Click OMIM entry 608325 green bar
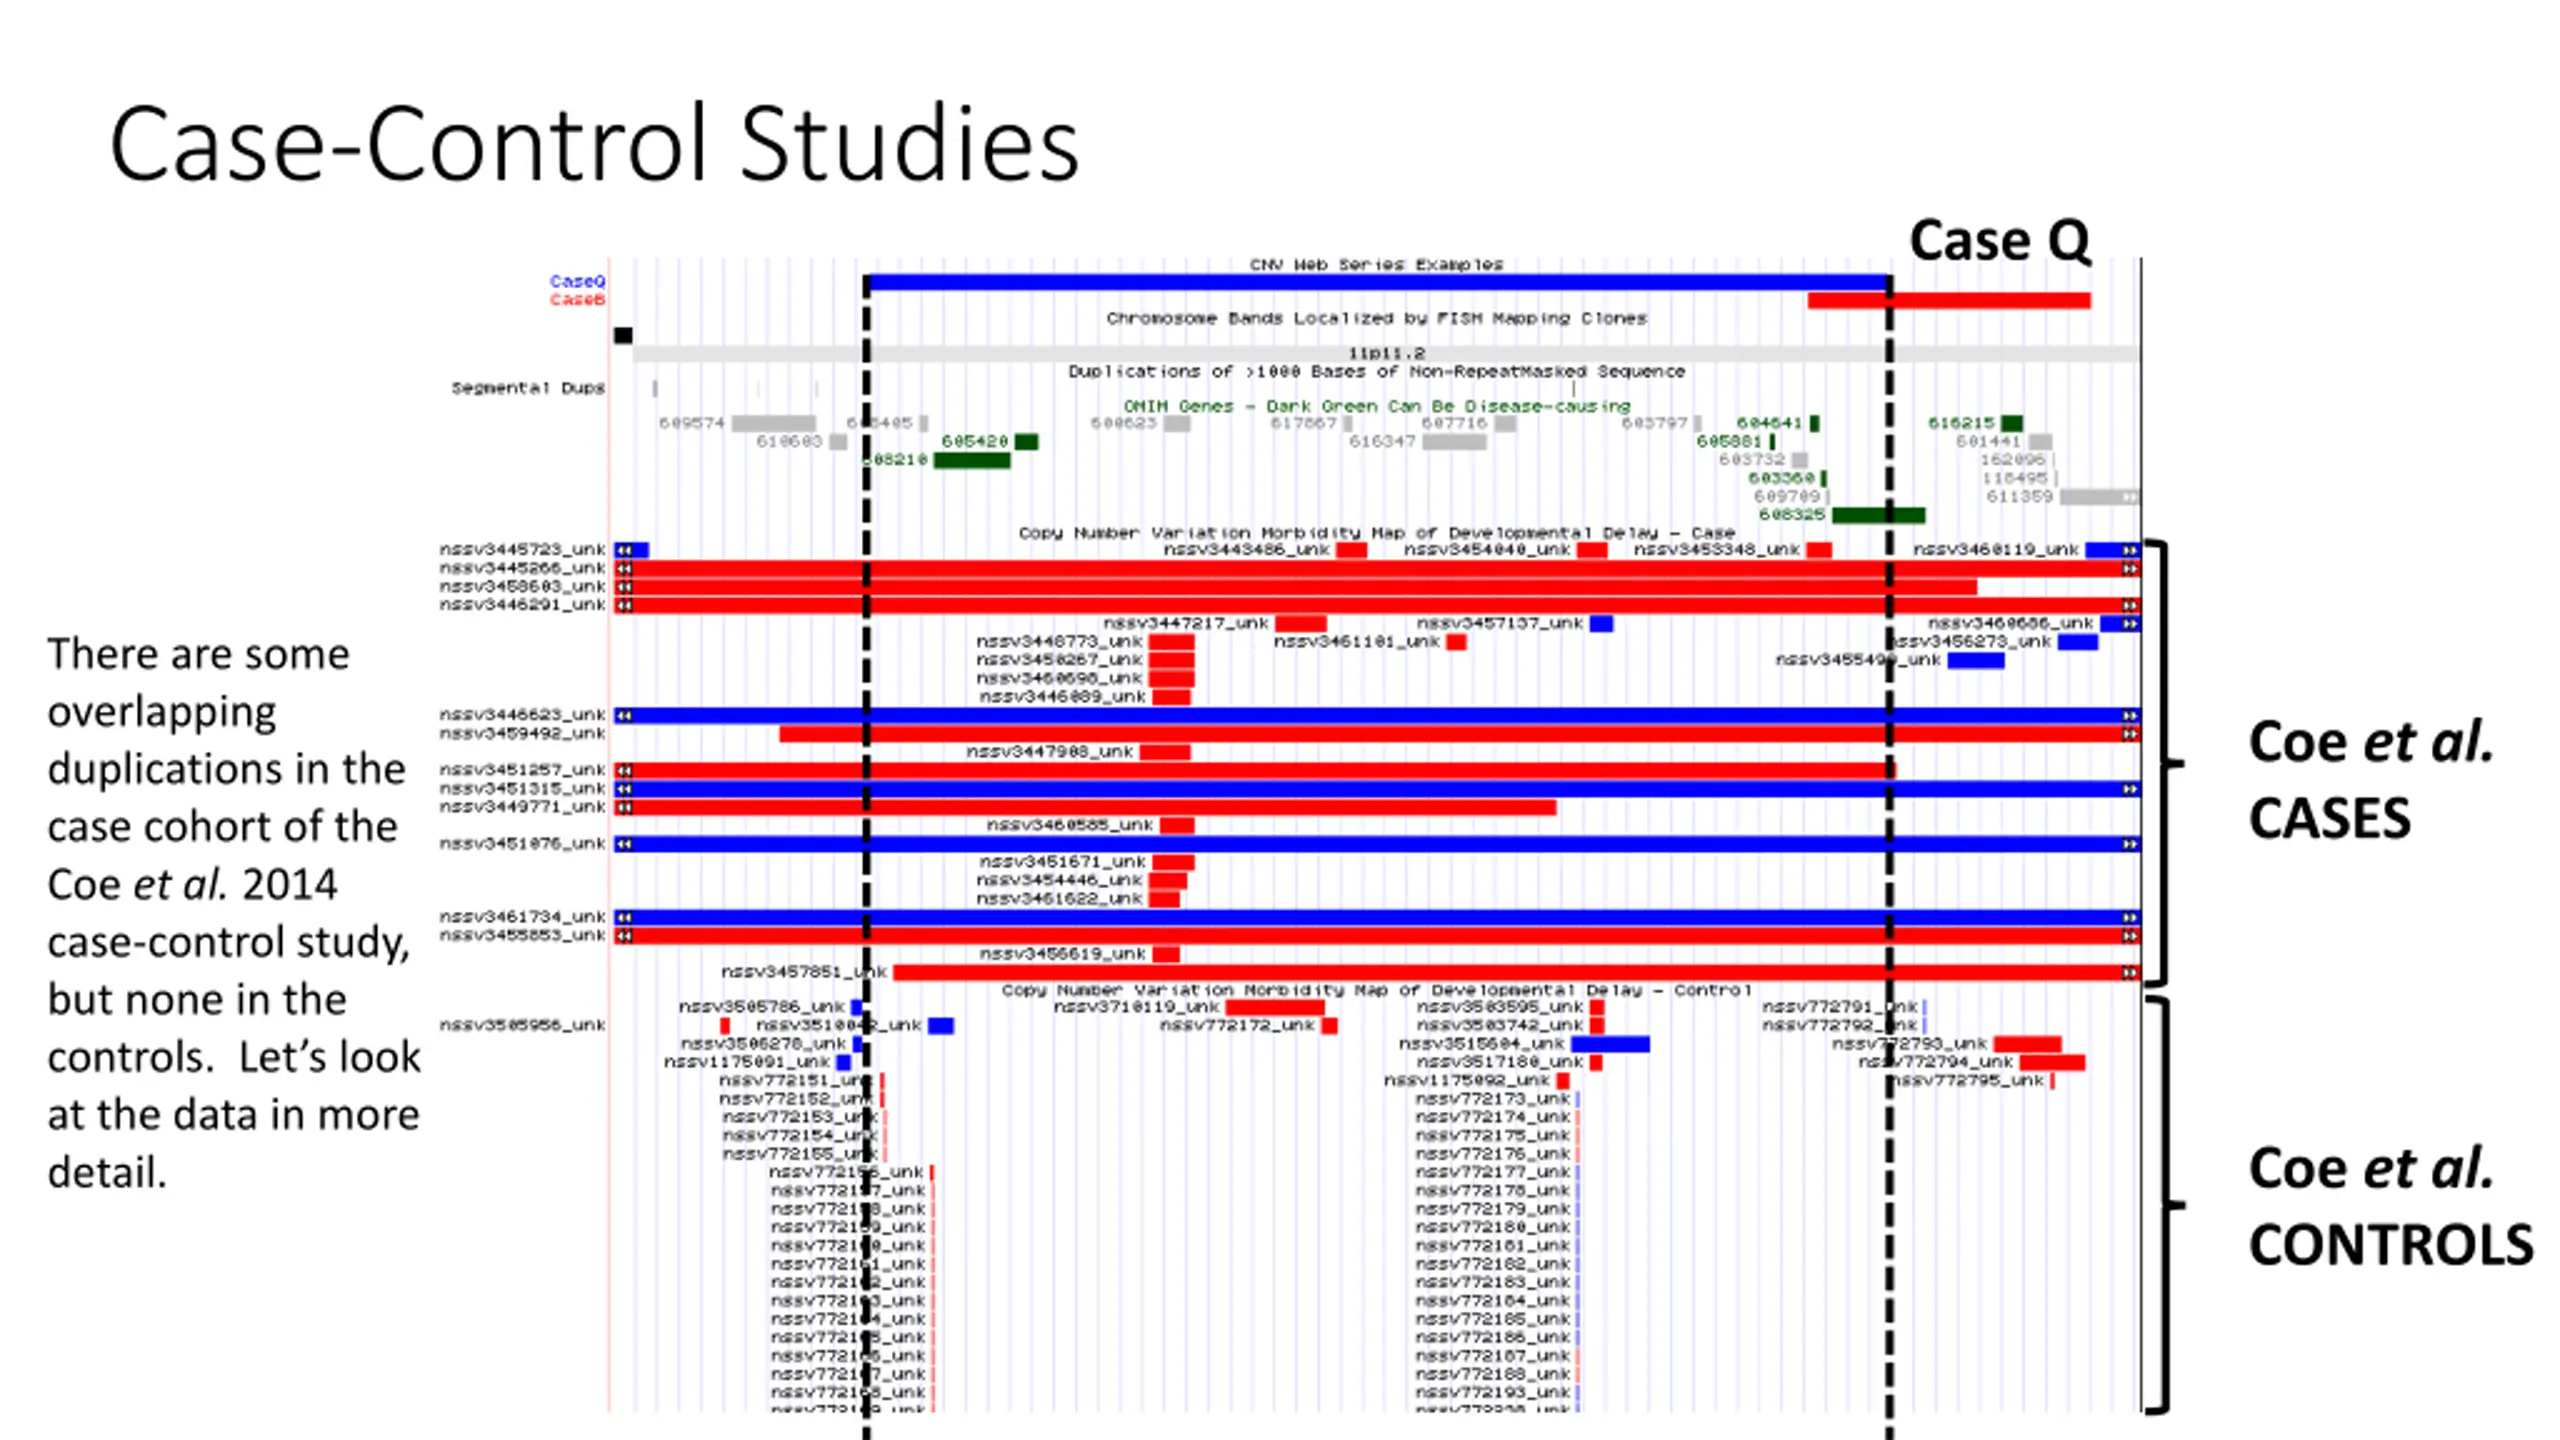 [1878, 515]
